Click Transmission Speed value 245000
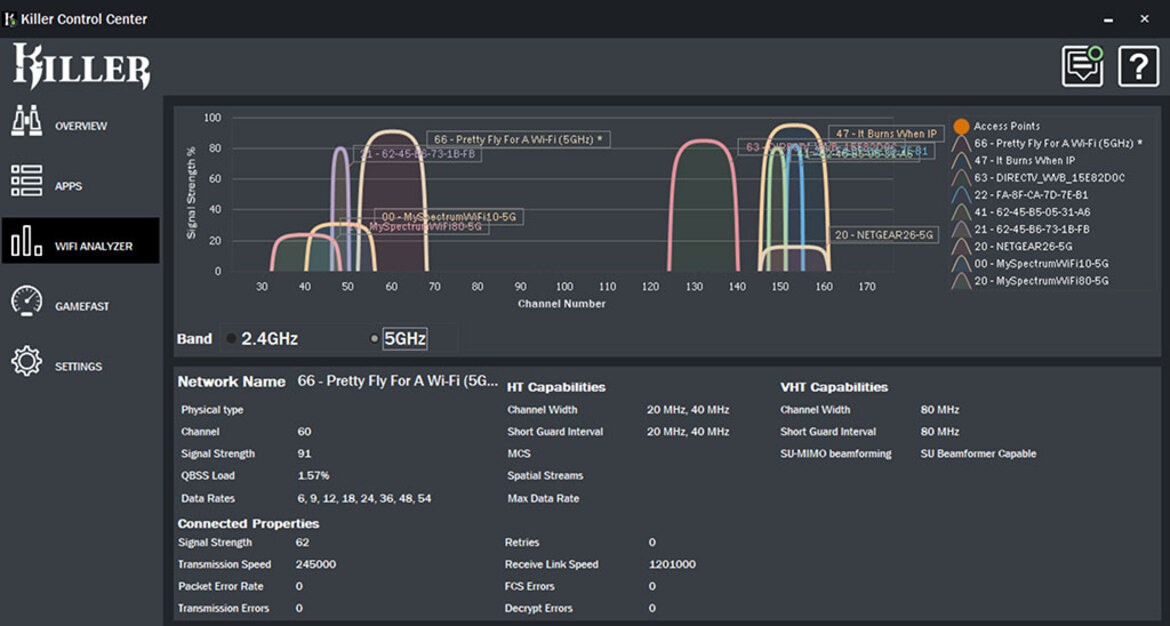1170x626 pixels. click(x=316, y=565)
